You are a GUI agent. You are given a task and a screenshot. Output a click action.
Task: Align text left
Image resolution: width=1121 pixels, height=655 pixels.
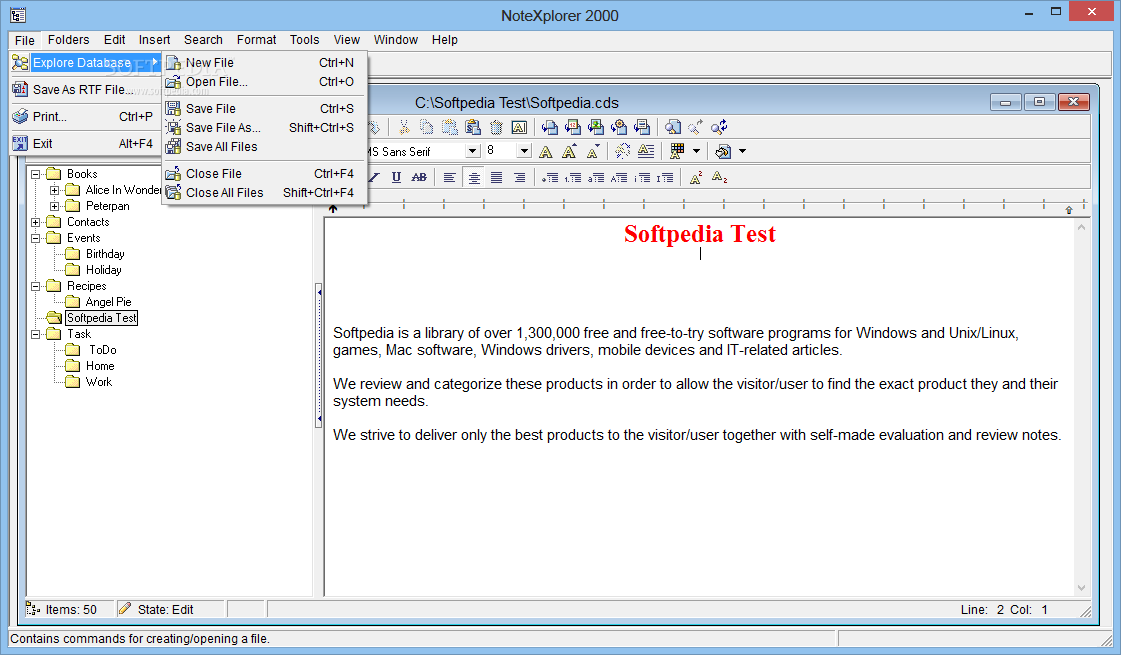tap(450, 177)
